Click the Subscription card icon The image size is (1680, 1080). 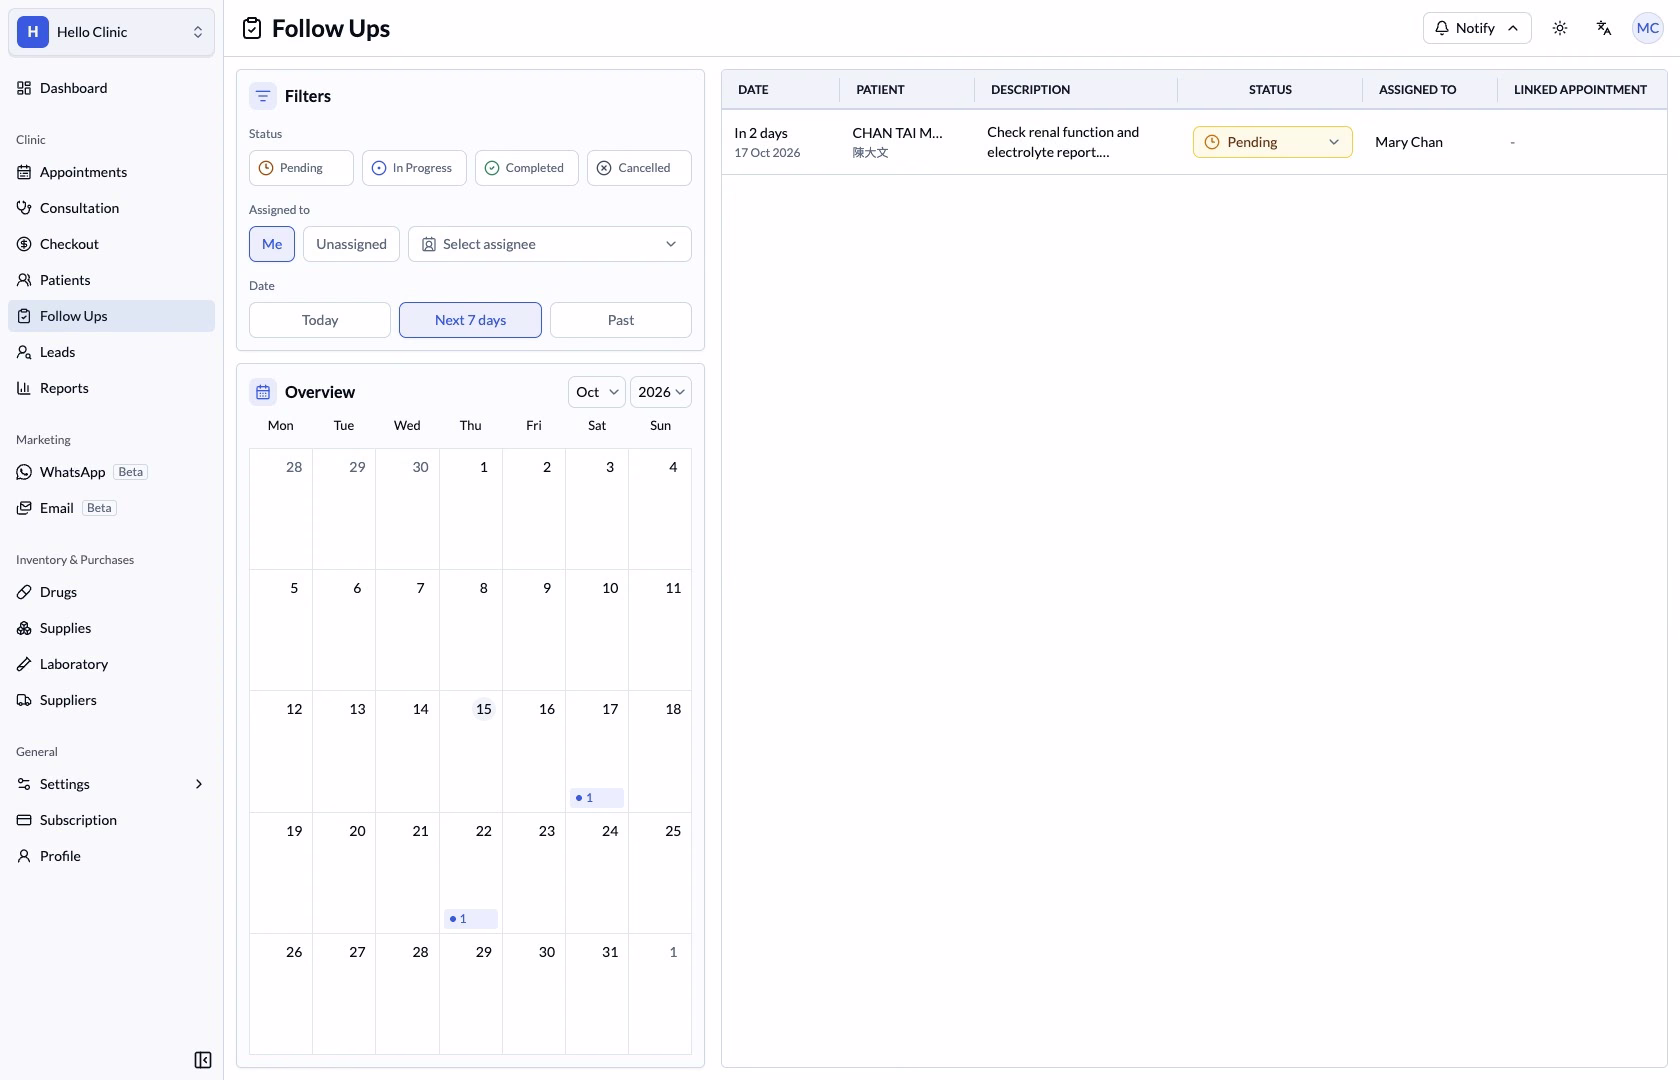24,820
